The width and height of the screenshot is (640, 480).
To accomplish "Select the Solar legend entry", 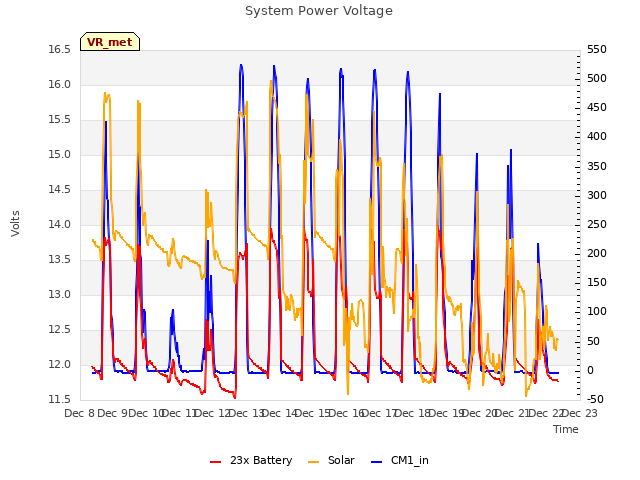I will 331,460.
